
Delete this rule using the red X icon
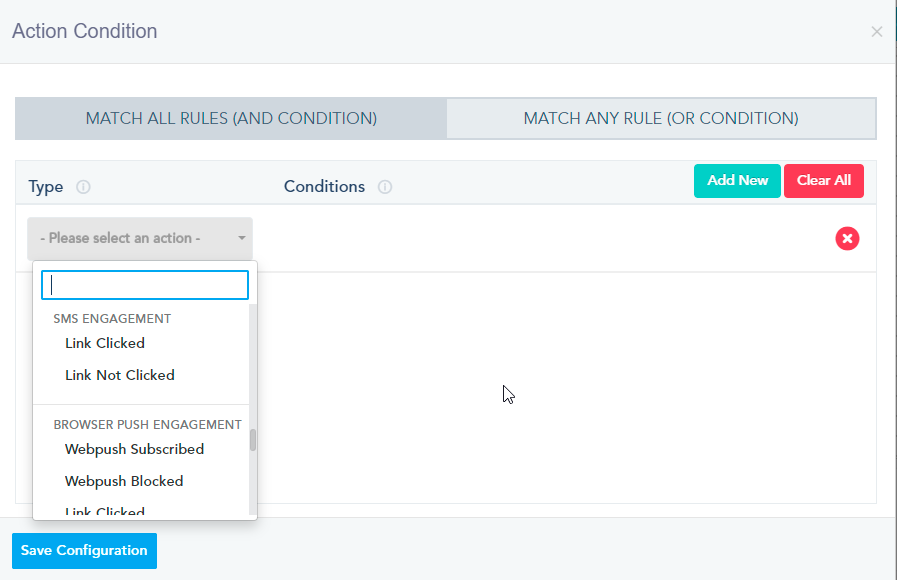click(847, 239)
